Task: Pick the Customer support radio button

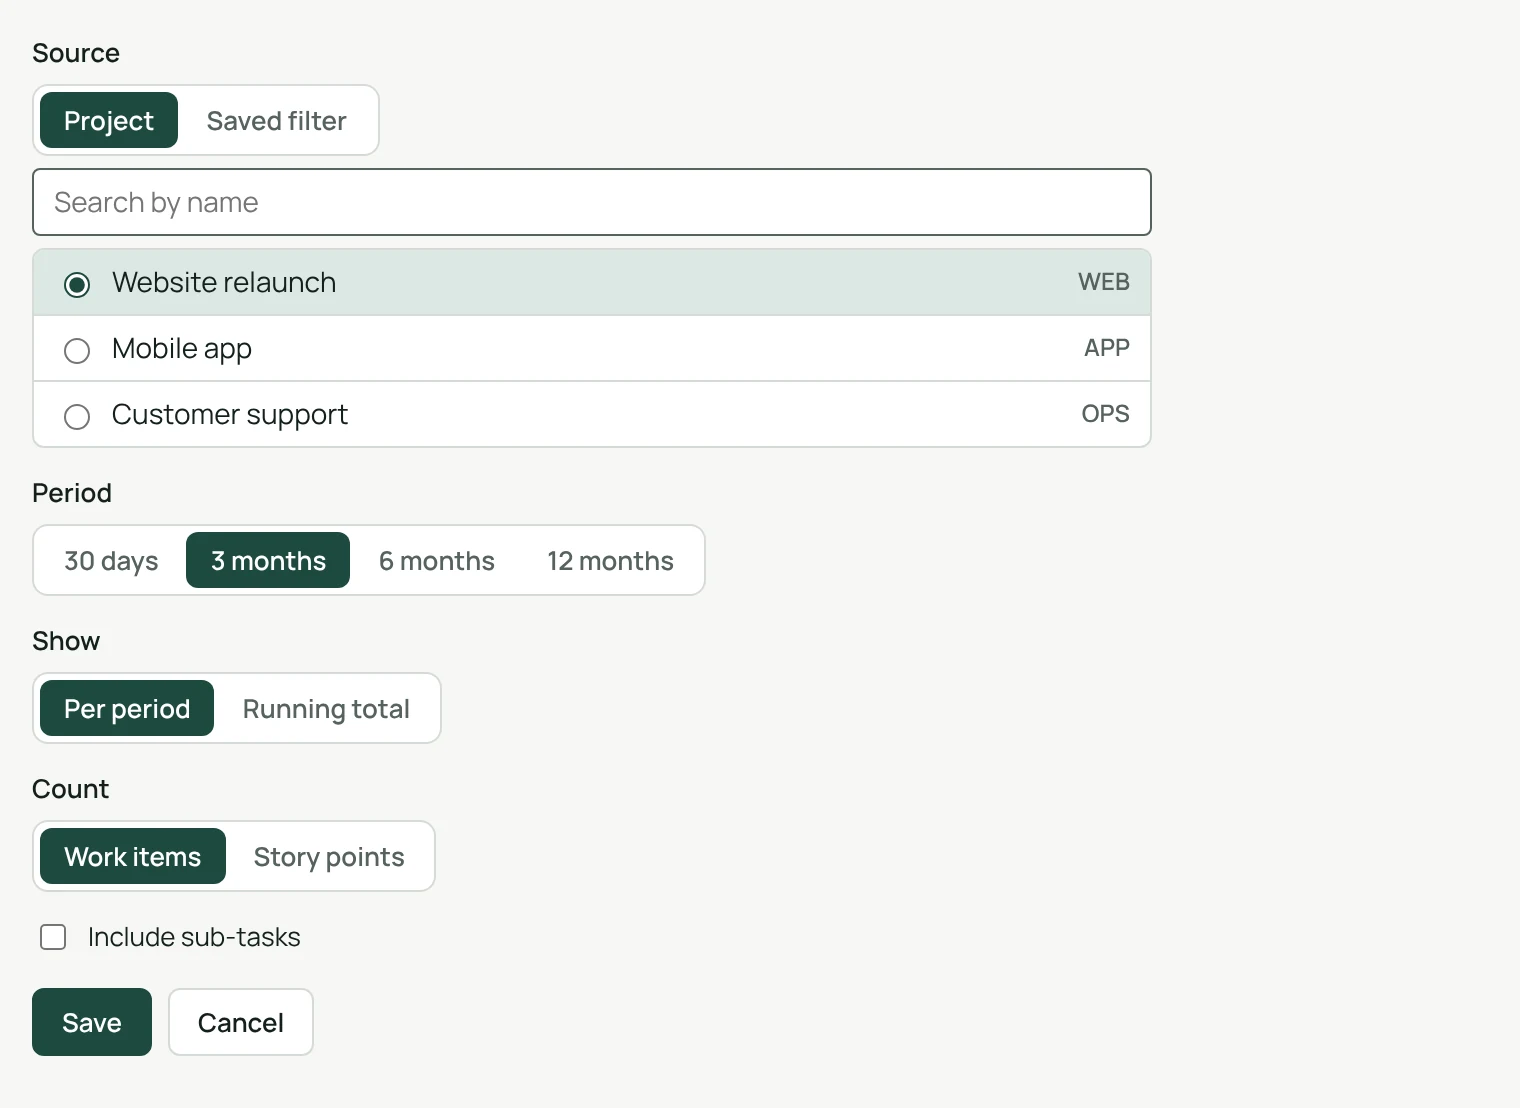Action: tap(77, 416)
